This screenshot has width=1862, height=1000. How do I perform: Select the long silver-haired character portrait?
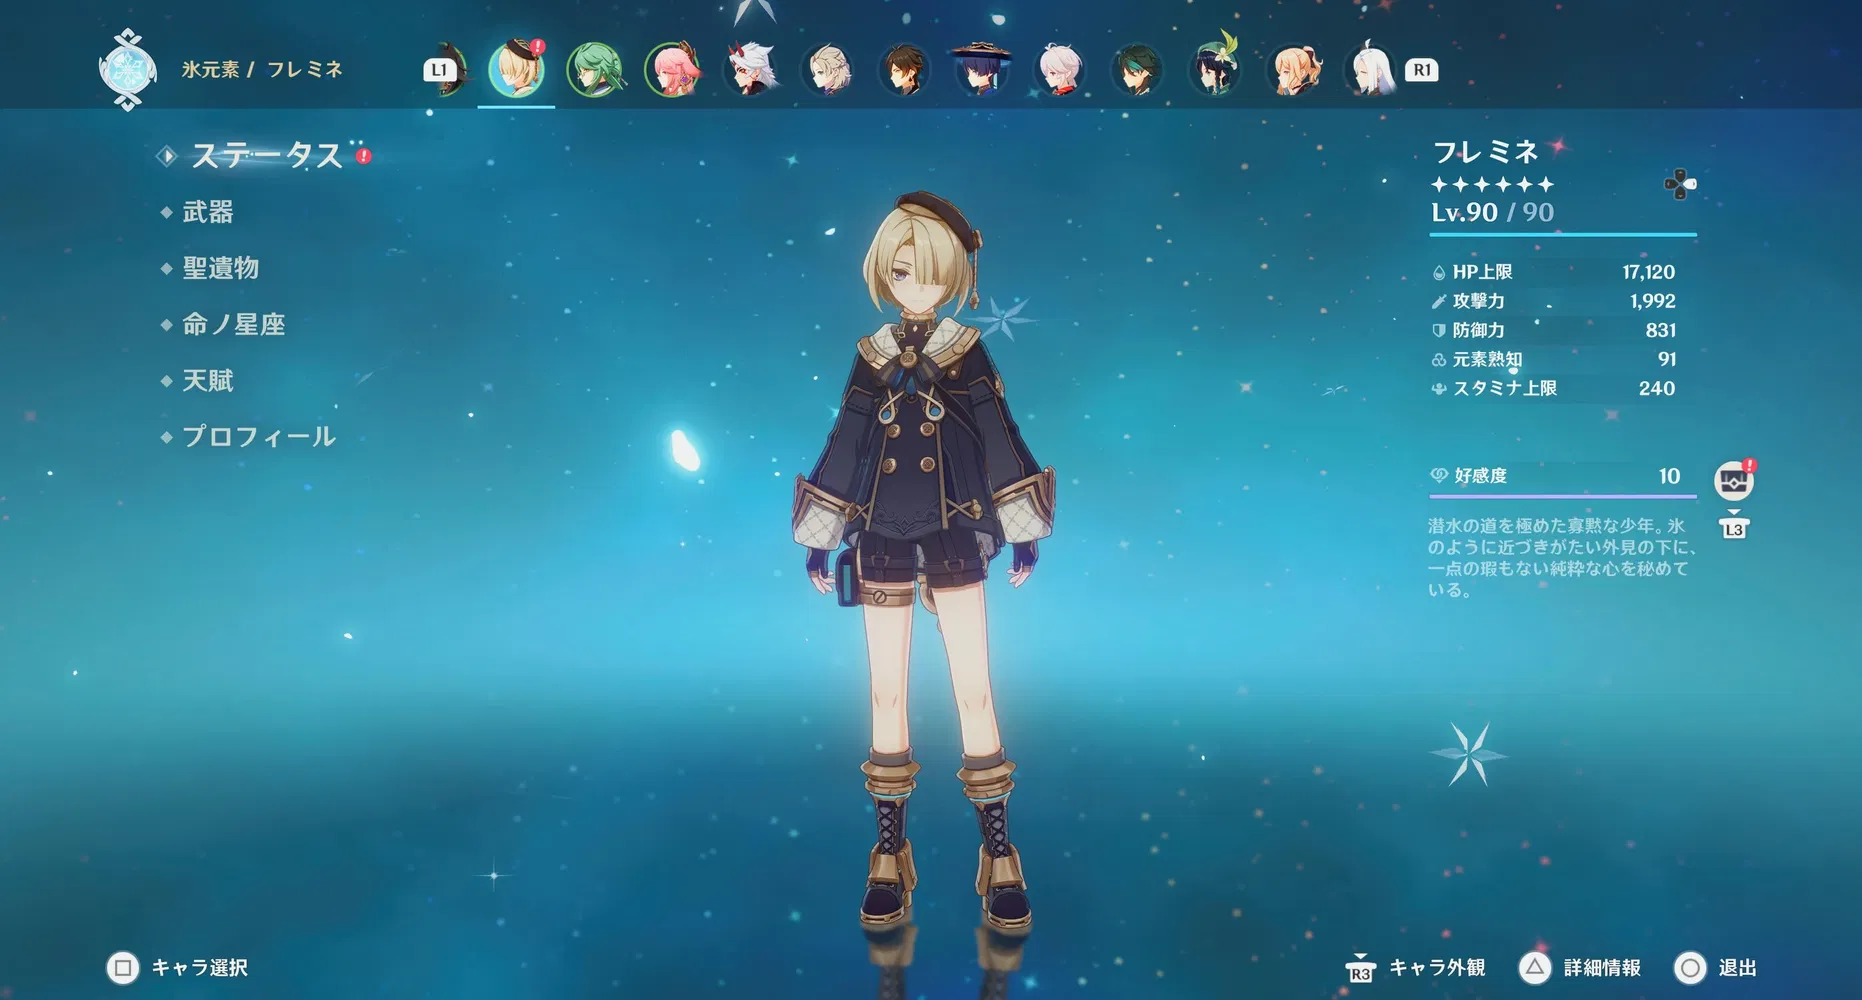[1371, 69]
